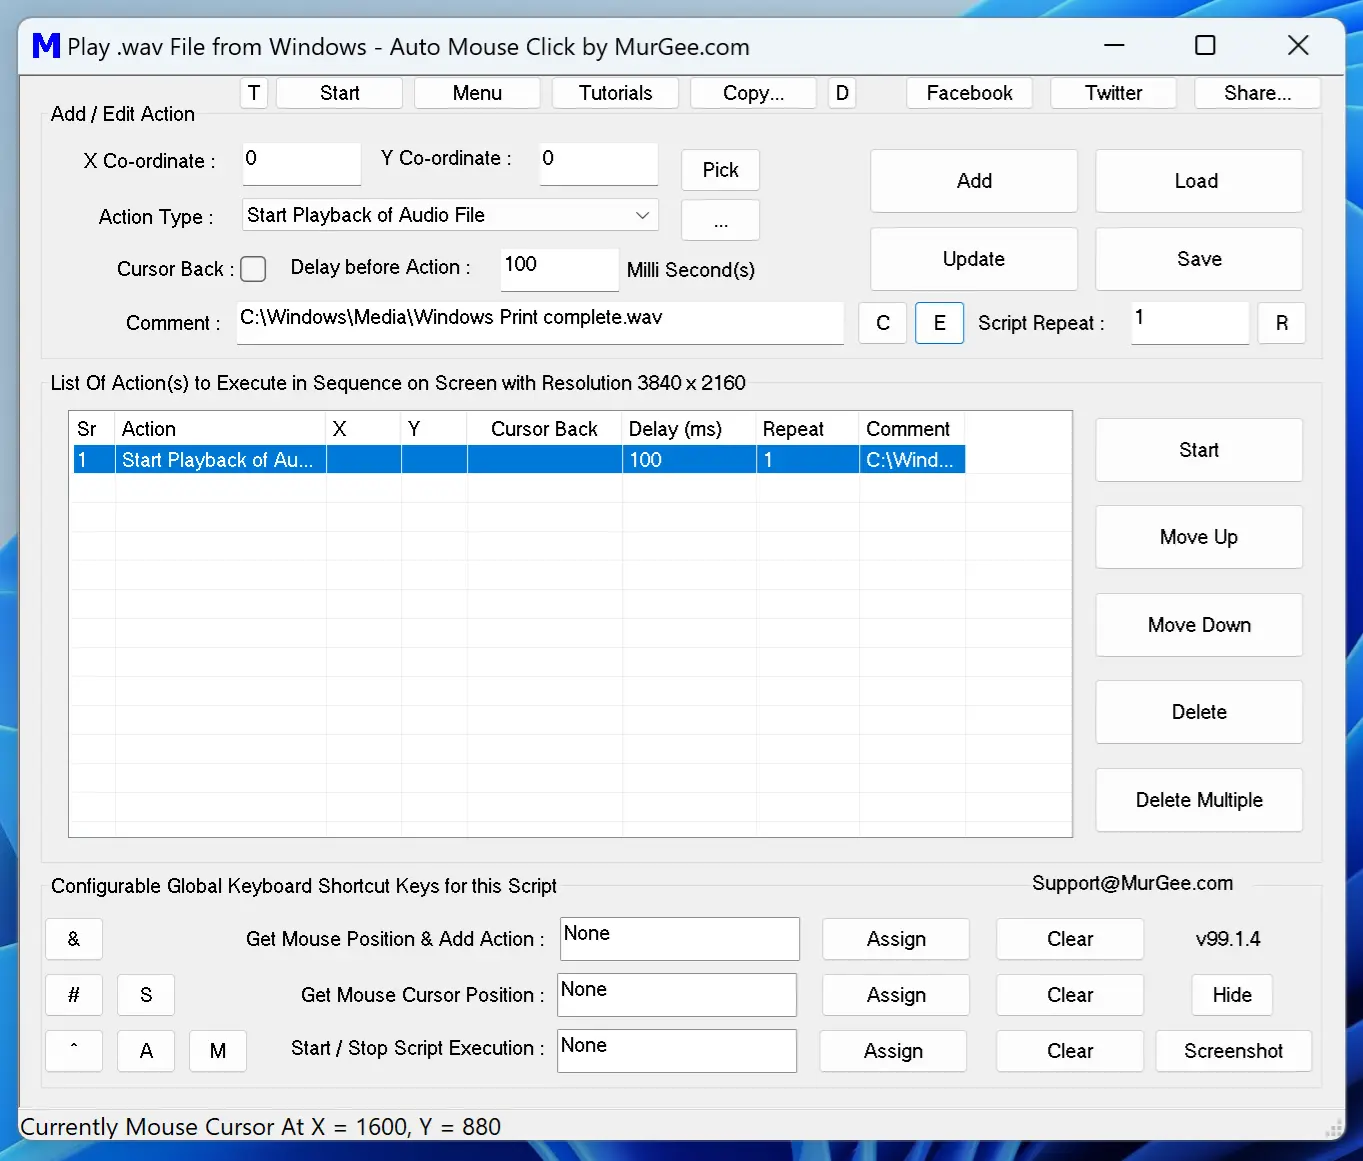This screenshot has width=1363, height=1161.
Task: Click the Save script button
Action: 1198,259
